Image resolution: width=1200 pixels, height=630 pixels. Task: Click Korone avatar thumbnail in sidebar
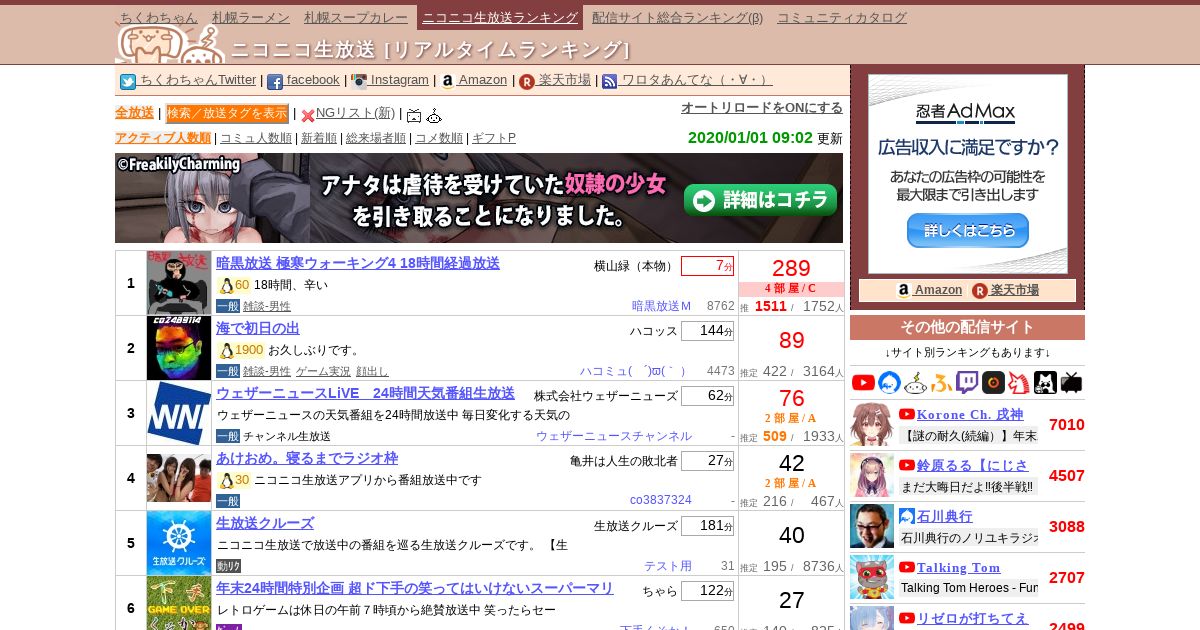coord(872,424)
